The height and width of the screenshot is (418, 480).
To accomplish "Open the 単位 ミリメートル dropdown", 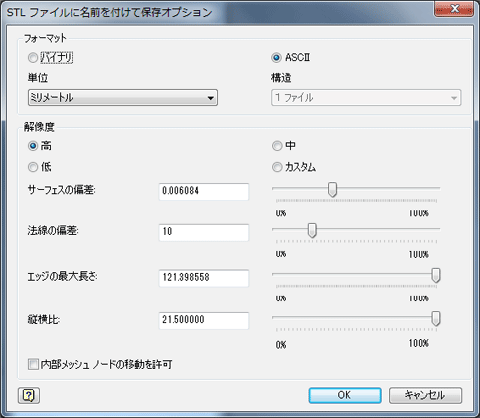I will [123, 98].
